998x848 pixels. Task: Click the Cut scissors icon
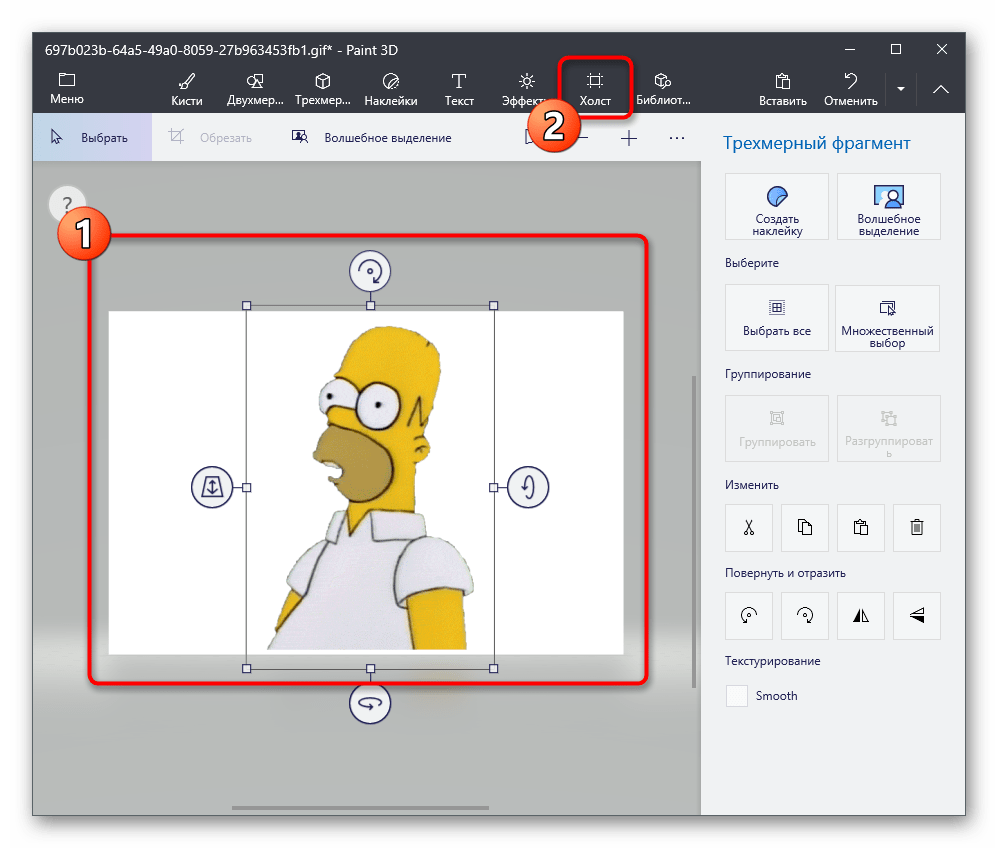[x=749, y=528]
